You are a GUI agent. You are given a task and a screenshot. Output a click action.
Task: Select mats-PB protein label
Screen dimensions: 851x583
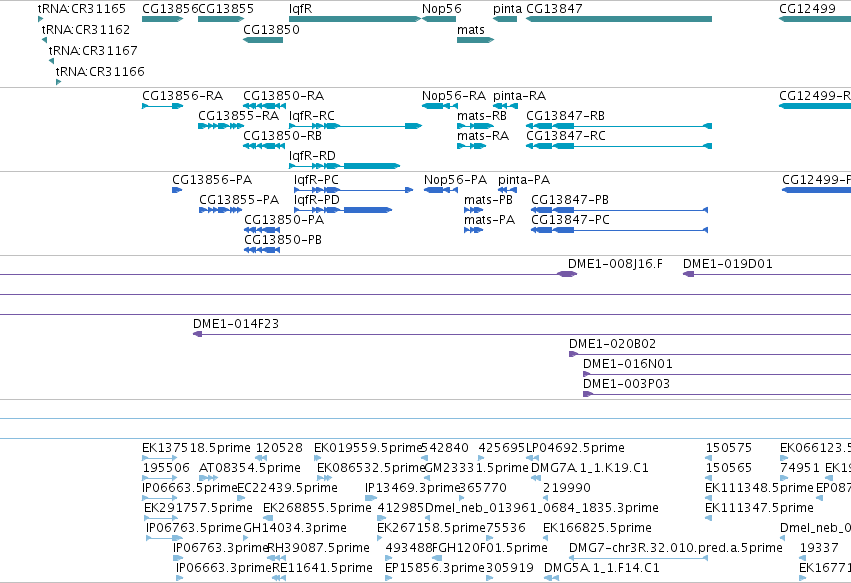pyautogui.click(x=488, y=200)
